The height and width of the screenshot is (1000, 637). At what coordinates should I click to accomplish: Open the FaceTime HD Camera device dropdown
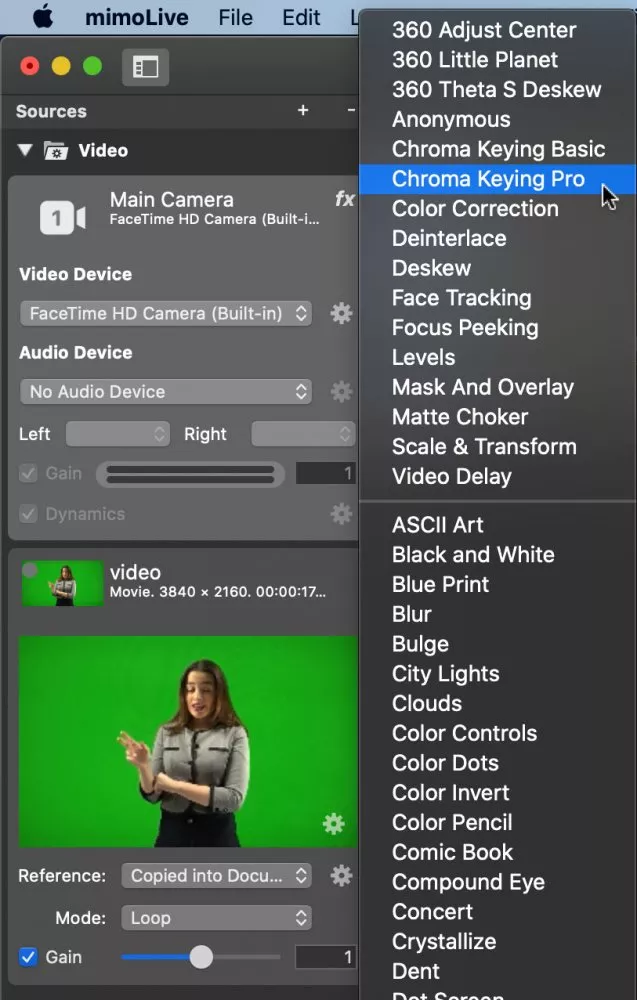[166, 313]
